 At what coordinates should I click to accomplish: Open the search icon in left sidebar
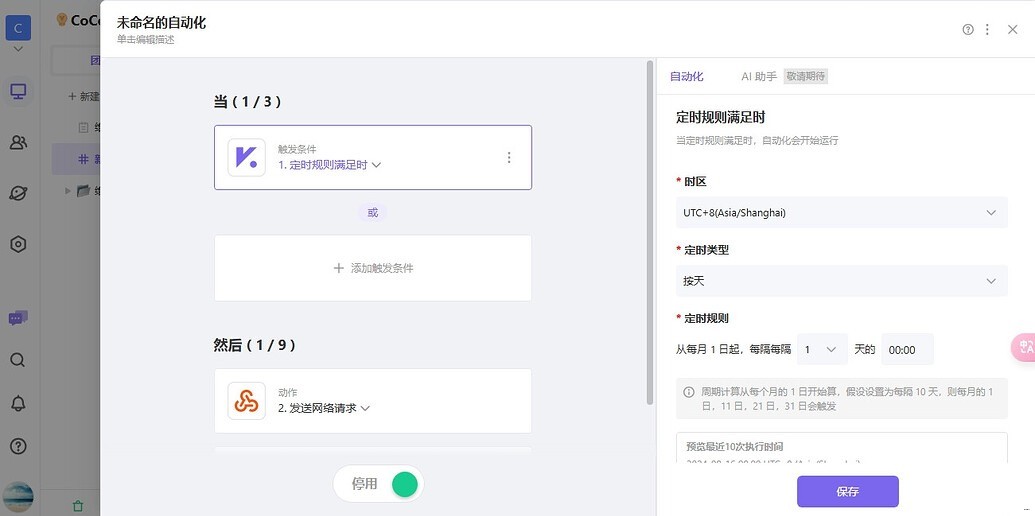click(18, 360)
